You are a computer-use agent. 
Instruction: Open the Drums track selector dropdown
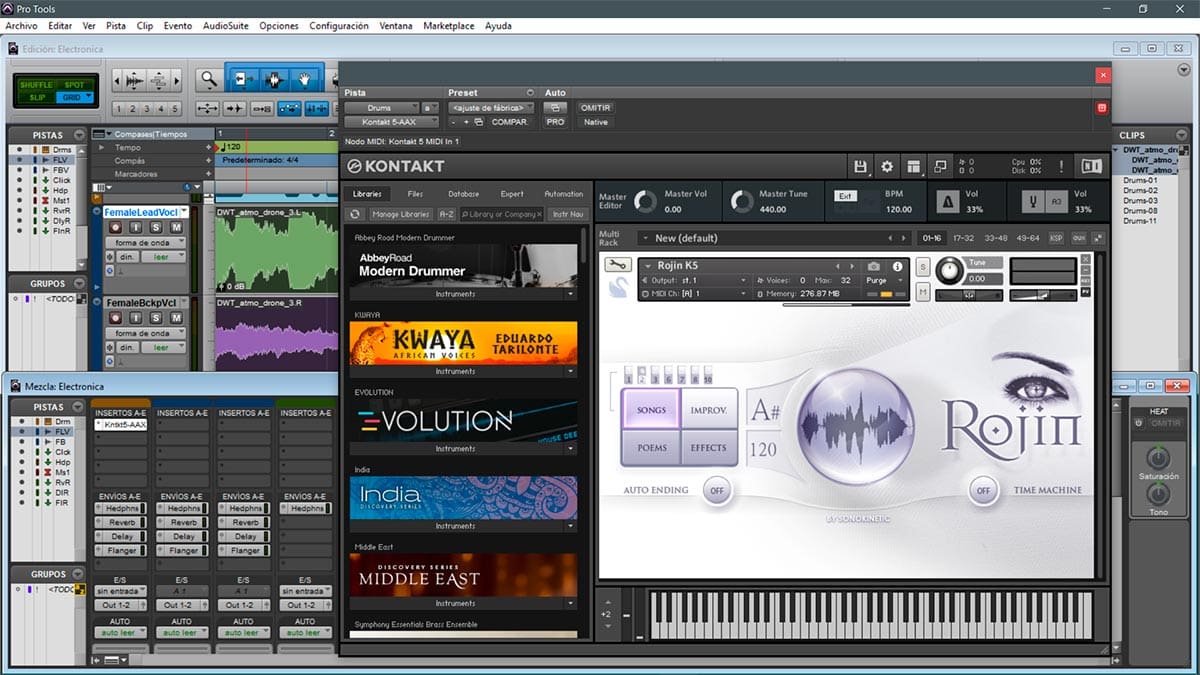[381, 107]
